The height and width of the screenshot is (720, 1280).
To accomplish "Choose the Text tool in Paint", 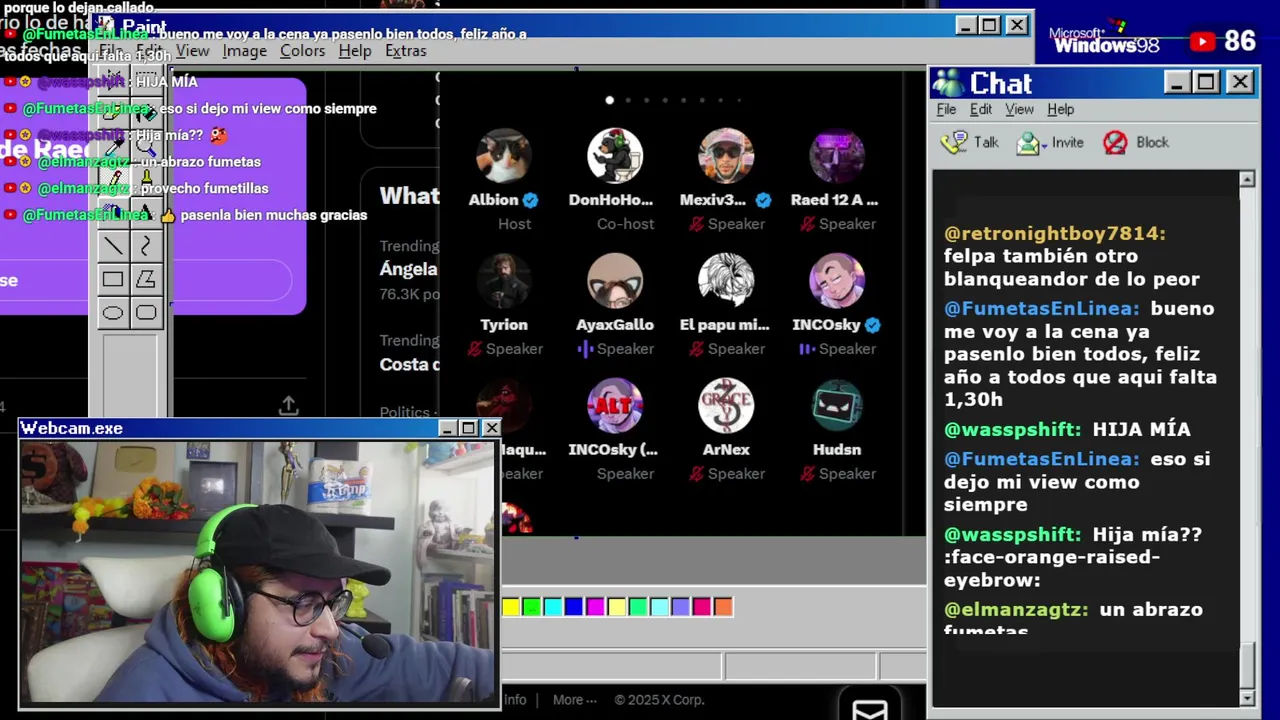I will 146,214.
